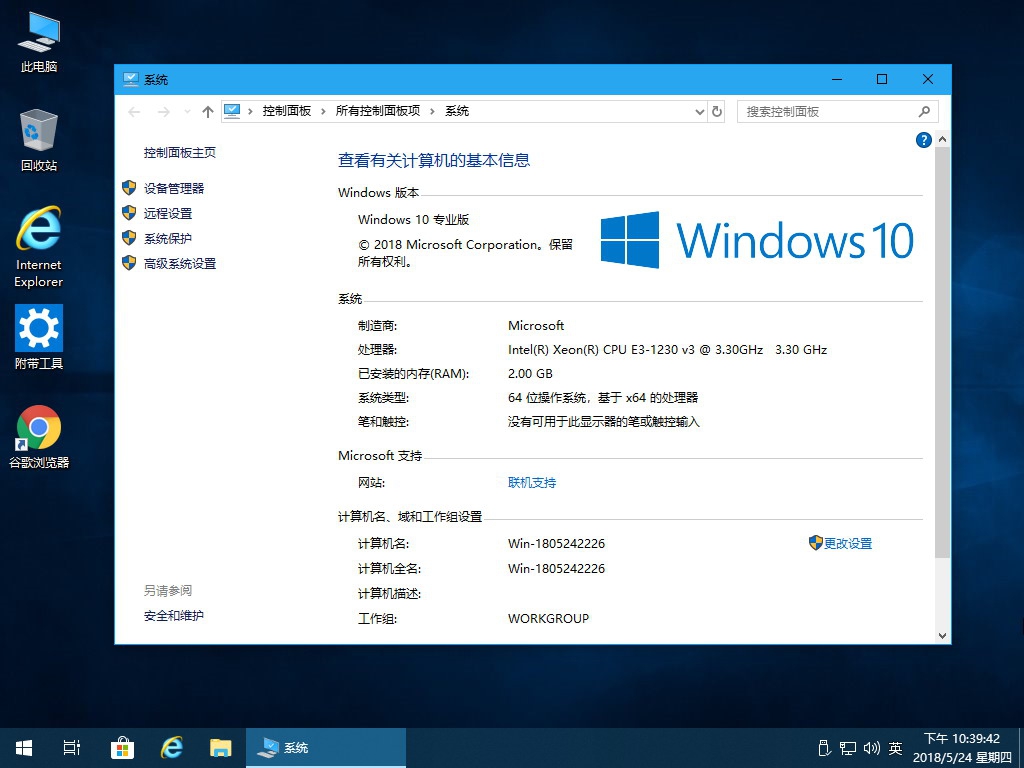Open address bar history dropdown

699,112
